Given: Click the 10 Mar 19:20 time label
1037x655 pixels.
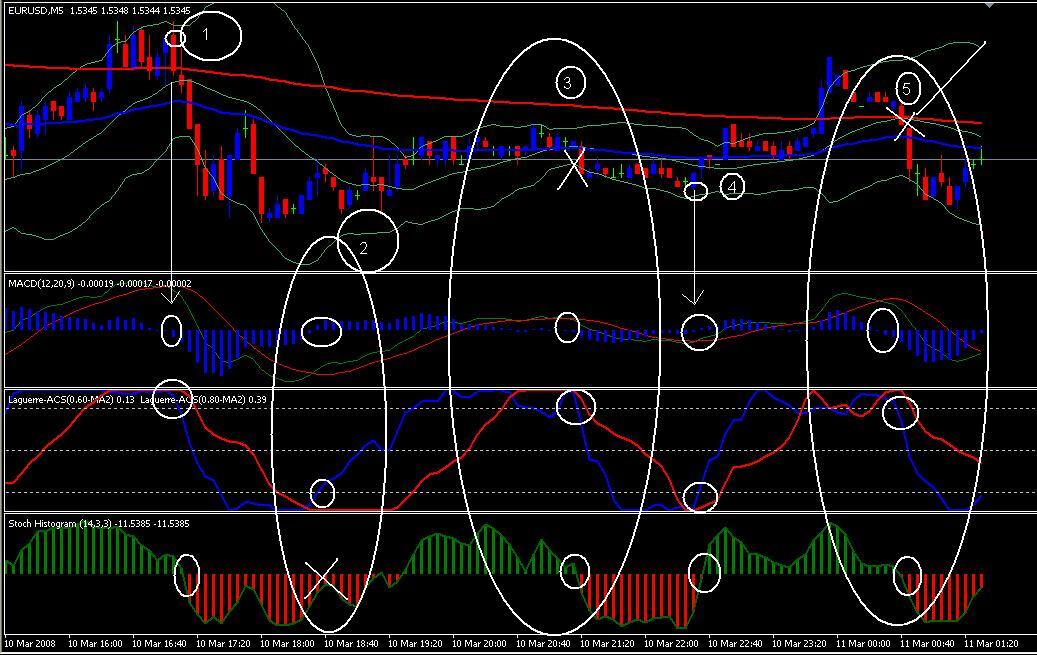Looking at the screenshot, I should 415,643.
